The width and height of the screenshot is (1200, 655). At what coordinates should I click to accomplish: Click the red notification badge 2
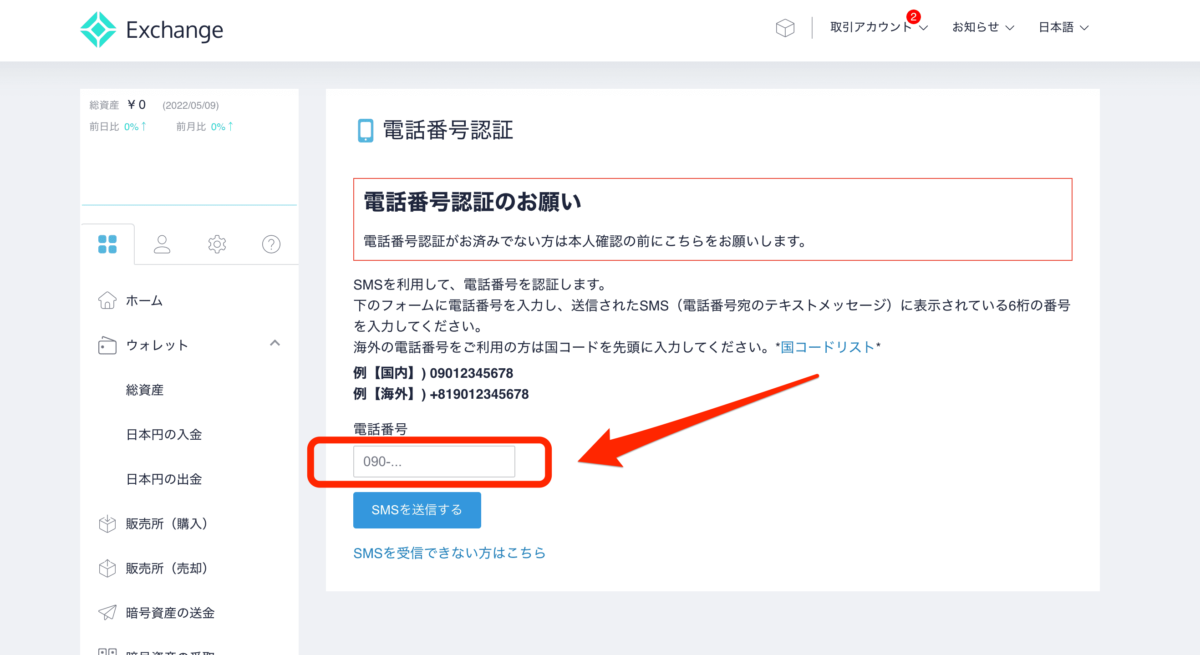(x=913, y=16)
